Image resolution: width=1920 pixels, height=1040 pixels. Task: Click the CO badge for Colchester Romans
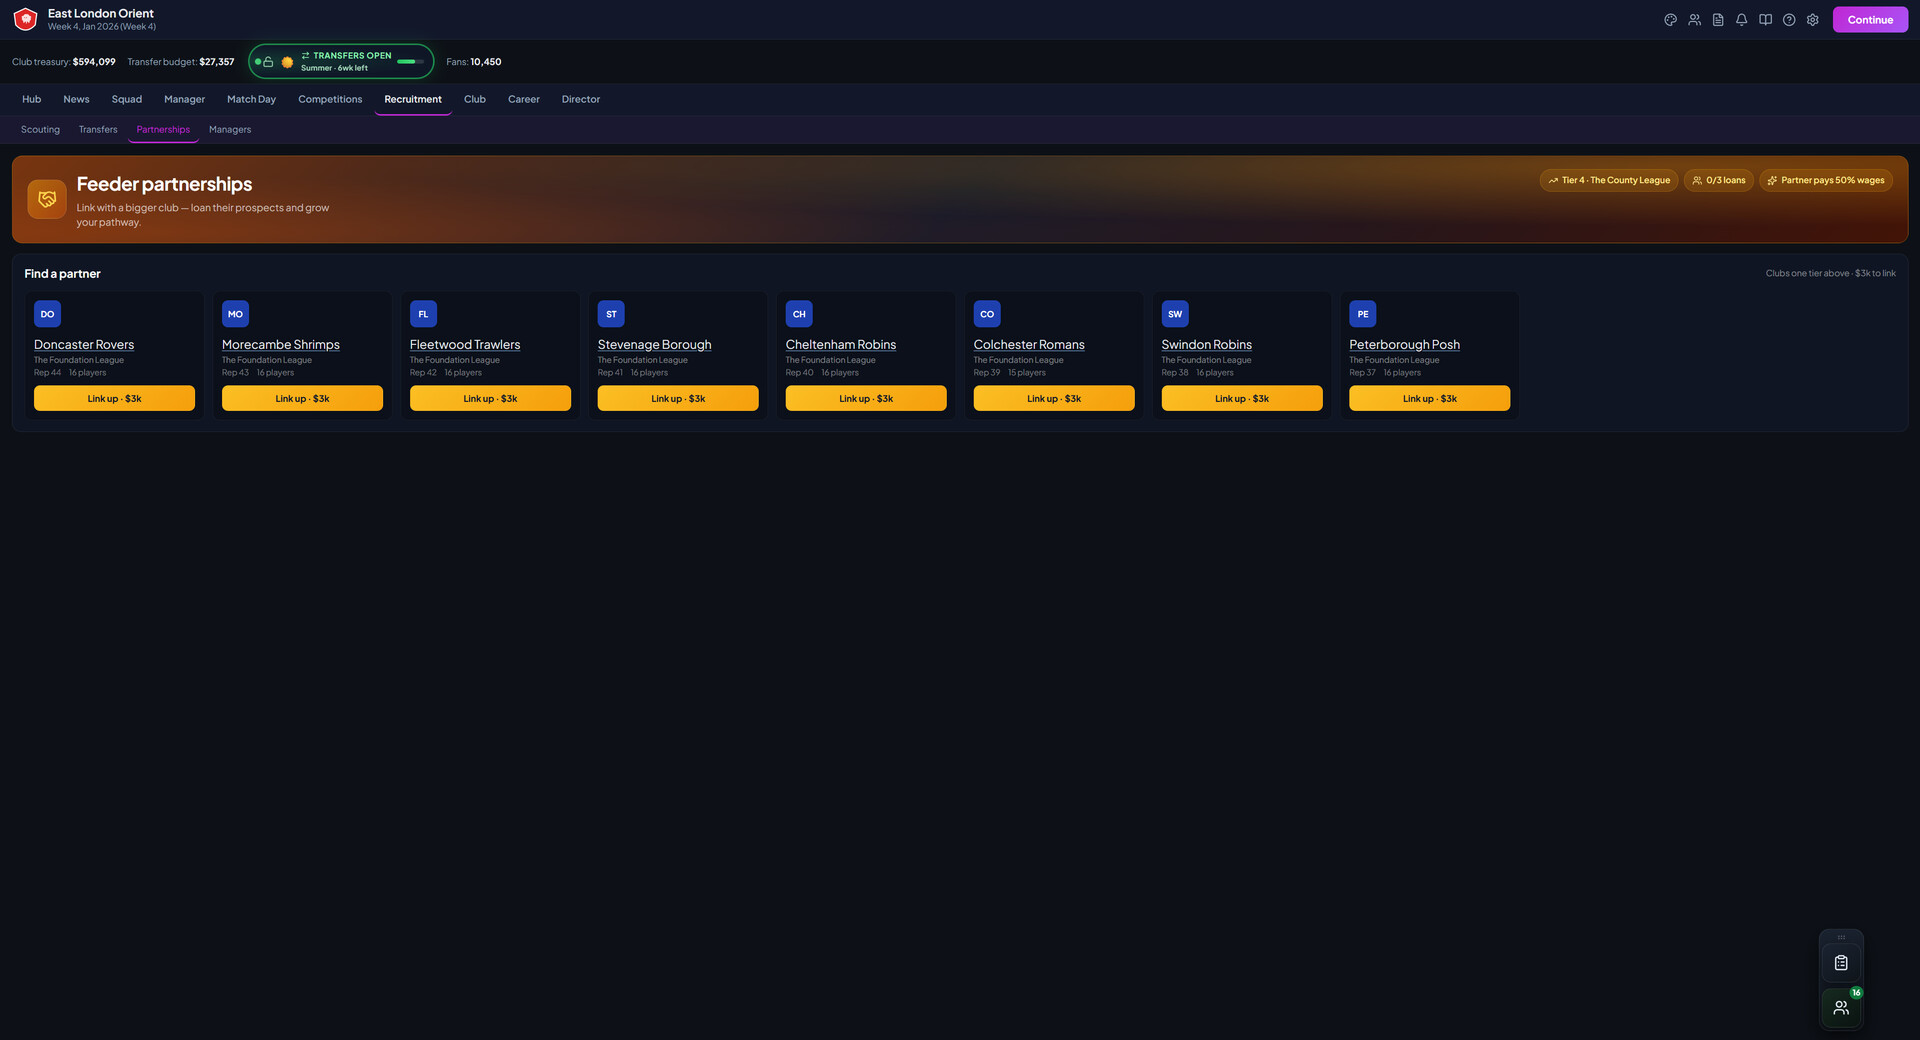(x=987, y=314)
